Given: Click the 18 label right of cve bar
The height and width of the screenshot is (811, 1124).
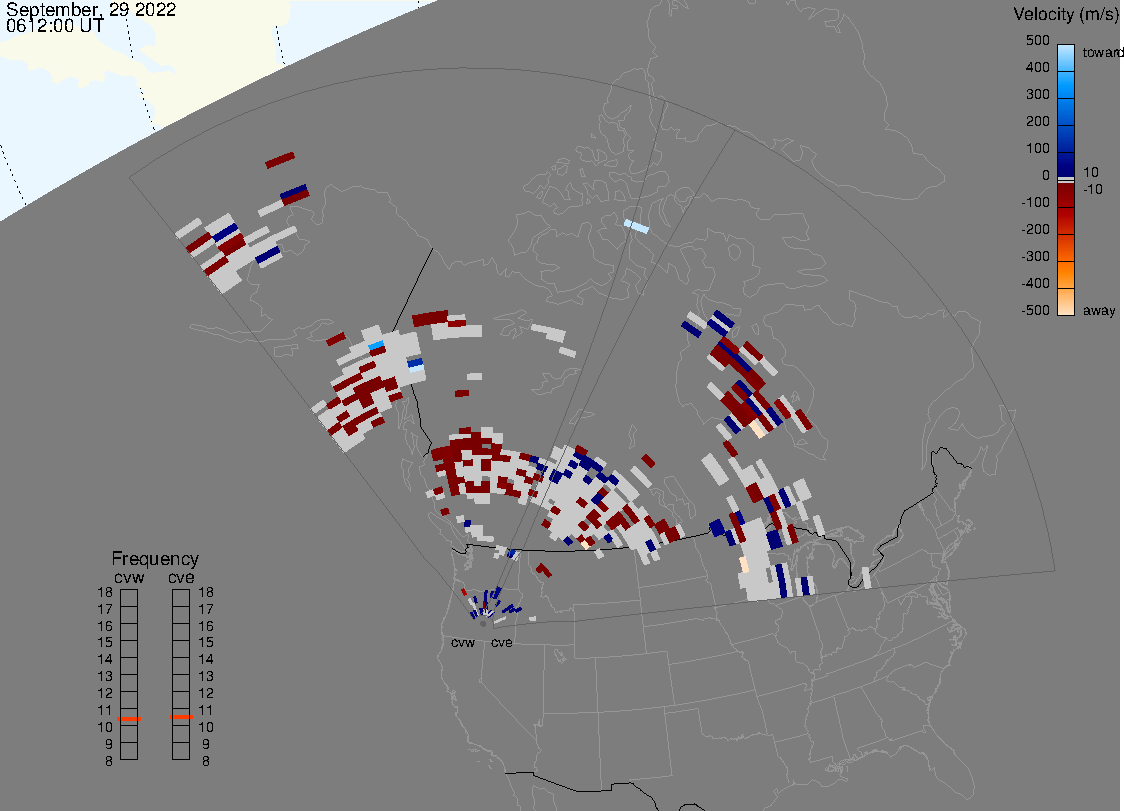Looking at the screenshot, I should [206, 592].
